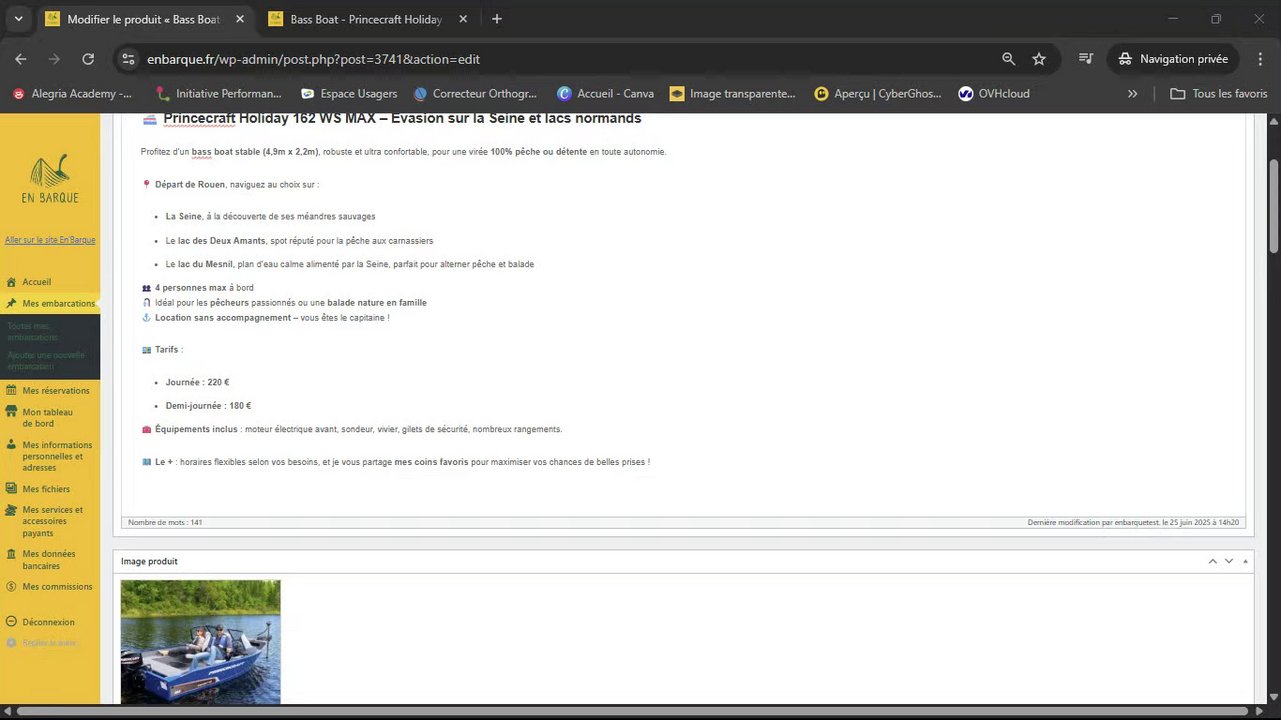Image resolution: width=1281 pixels, height=720 pixels.
Task: Go back to previous page
Action: coord(21,59)
